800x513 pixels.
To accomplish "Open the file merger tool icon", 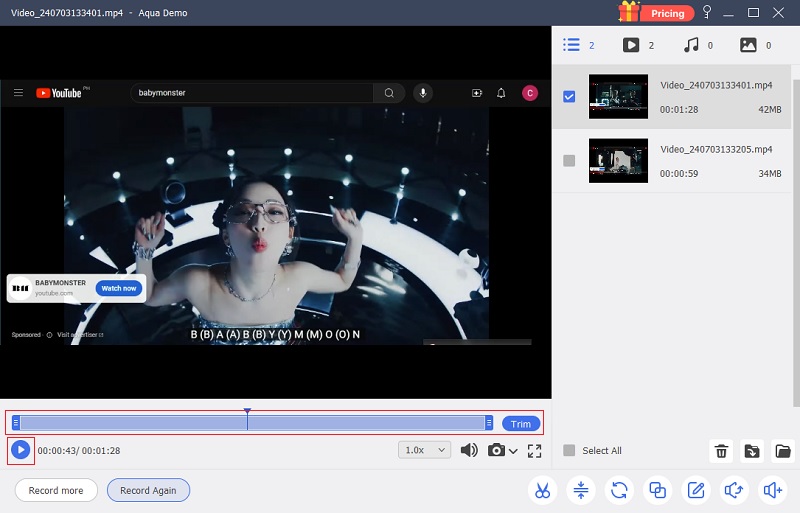I will coord(657,490).
